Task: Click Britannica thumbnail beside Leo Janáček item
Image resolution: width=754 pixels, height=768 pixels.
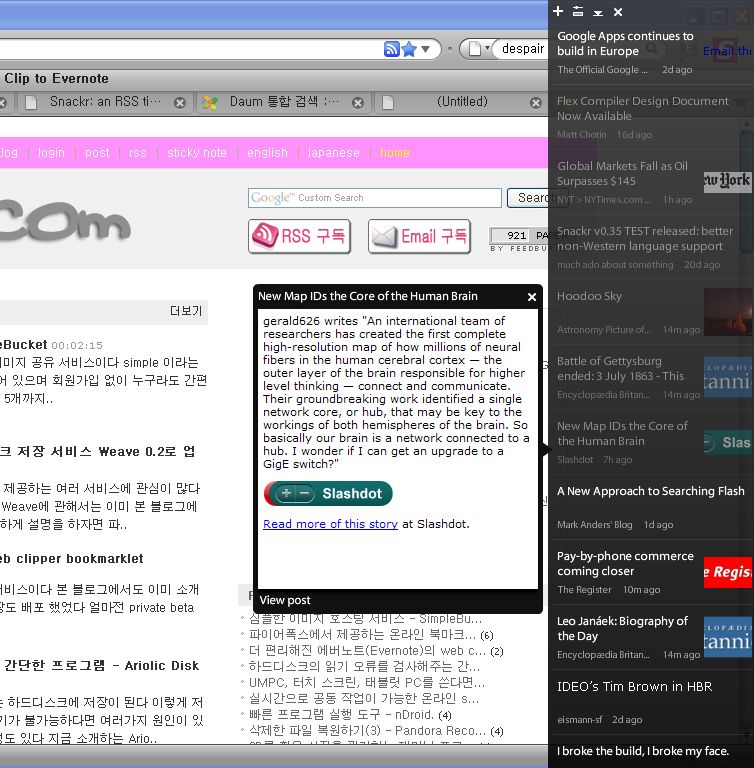Action: coord(728,637)
